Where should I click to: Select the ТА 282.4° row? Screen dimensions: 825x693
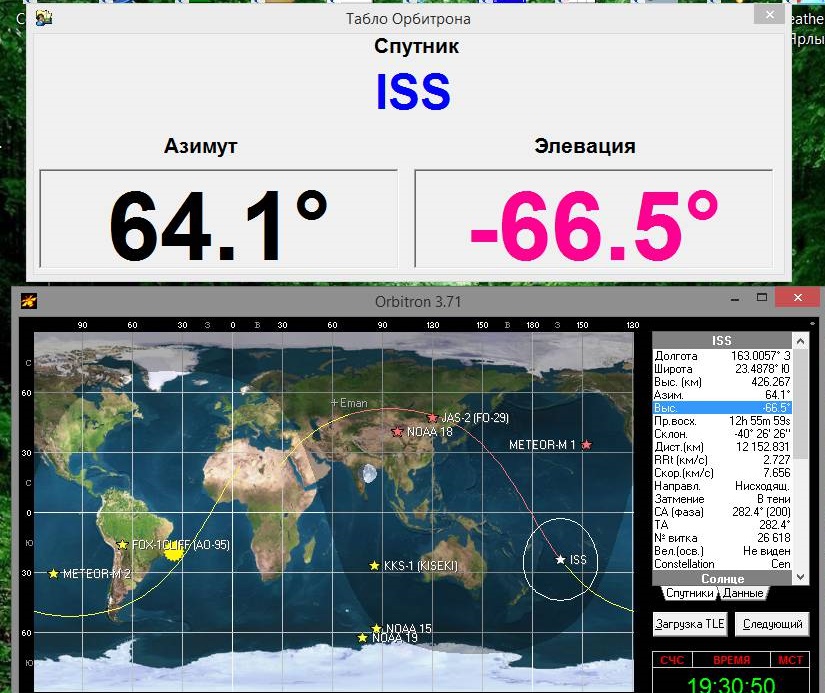[722, 525]
